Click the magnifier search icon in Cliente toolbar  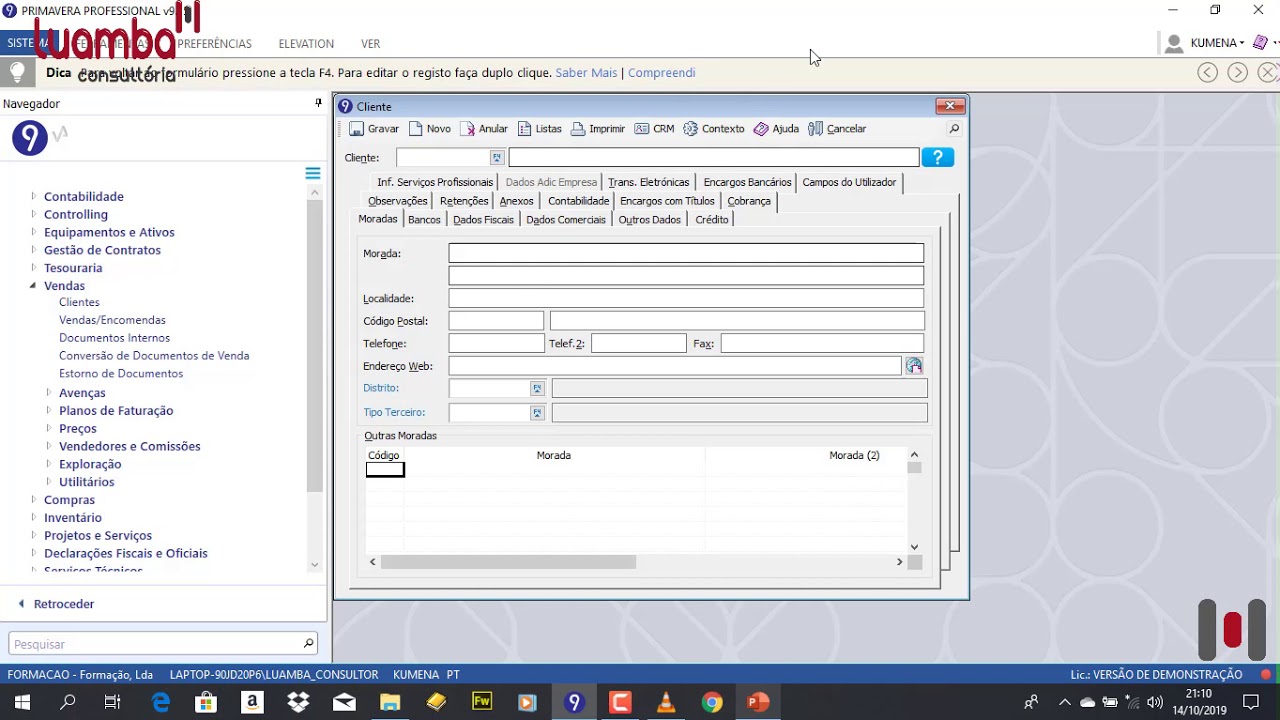point(954,129)
